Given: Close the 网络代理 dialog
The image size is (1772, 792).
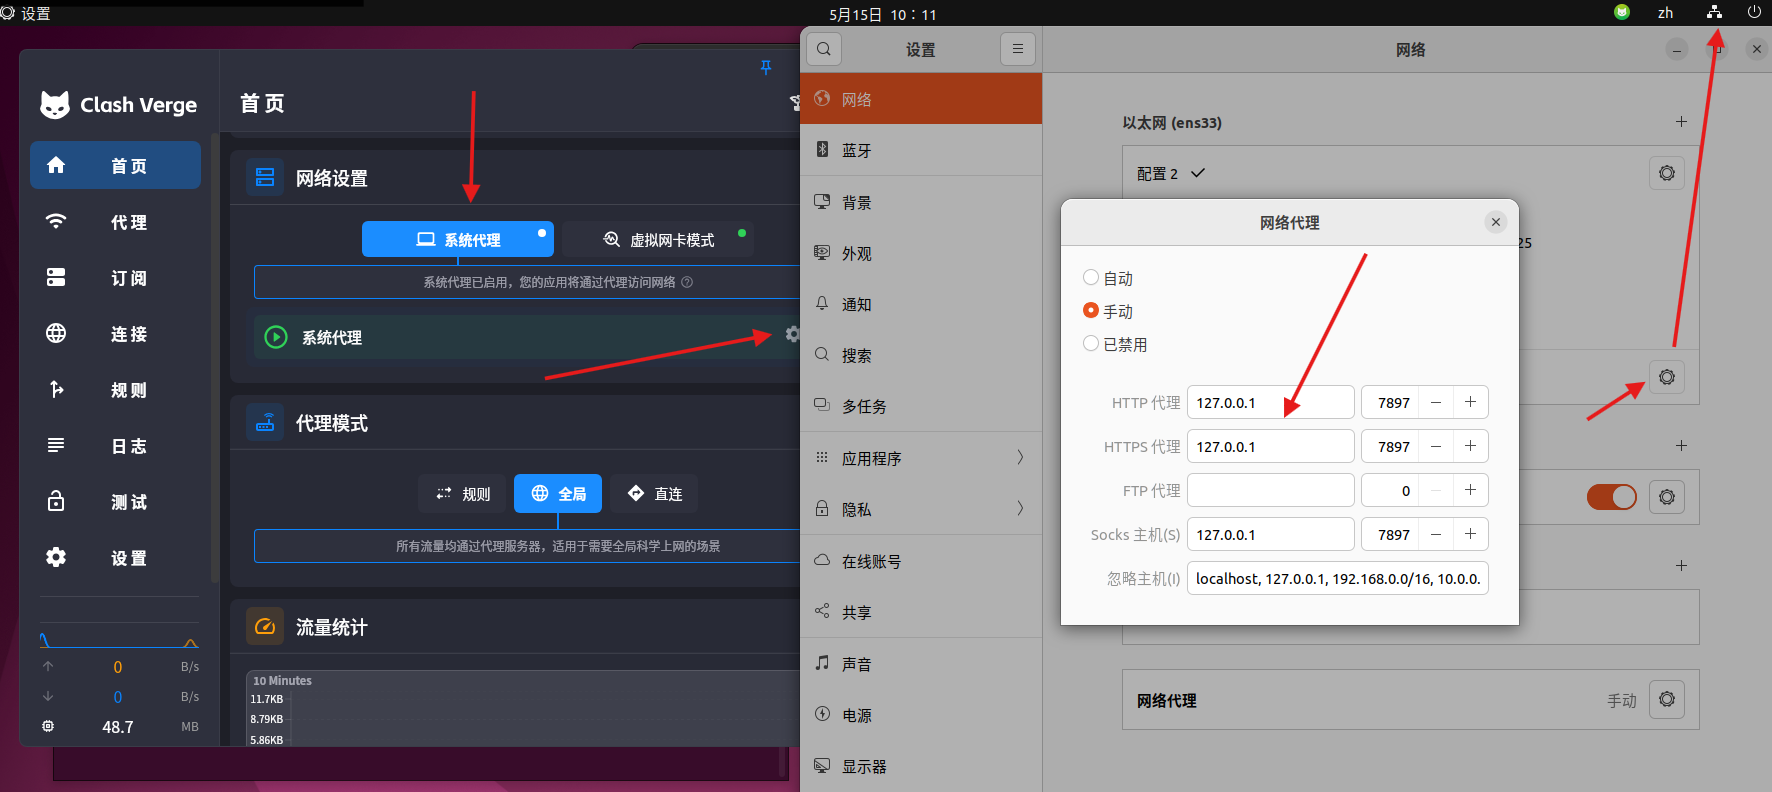Looking at the screenshot, I should (1495, 222).
